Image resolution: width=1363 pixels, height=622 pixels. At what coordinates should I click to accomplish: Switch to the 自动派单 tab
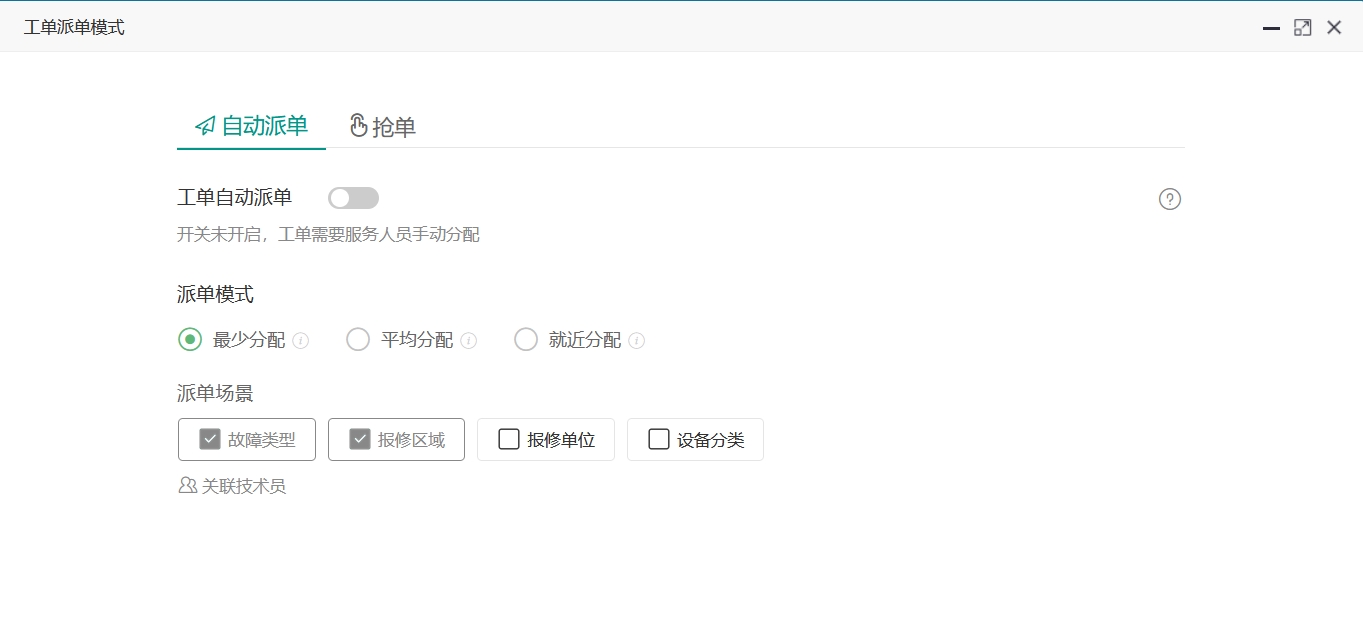(251, 126)
